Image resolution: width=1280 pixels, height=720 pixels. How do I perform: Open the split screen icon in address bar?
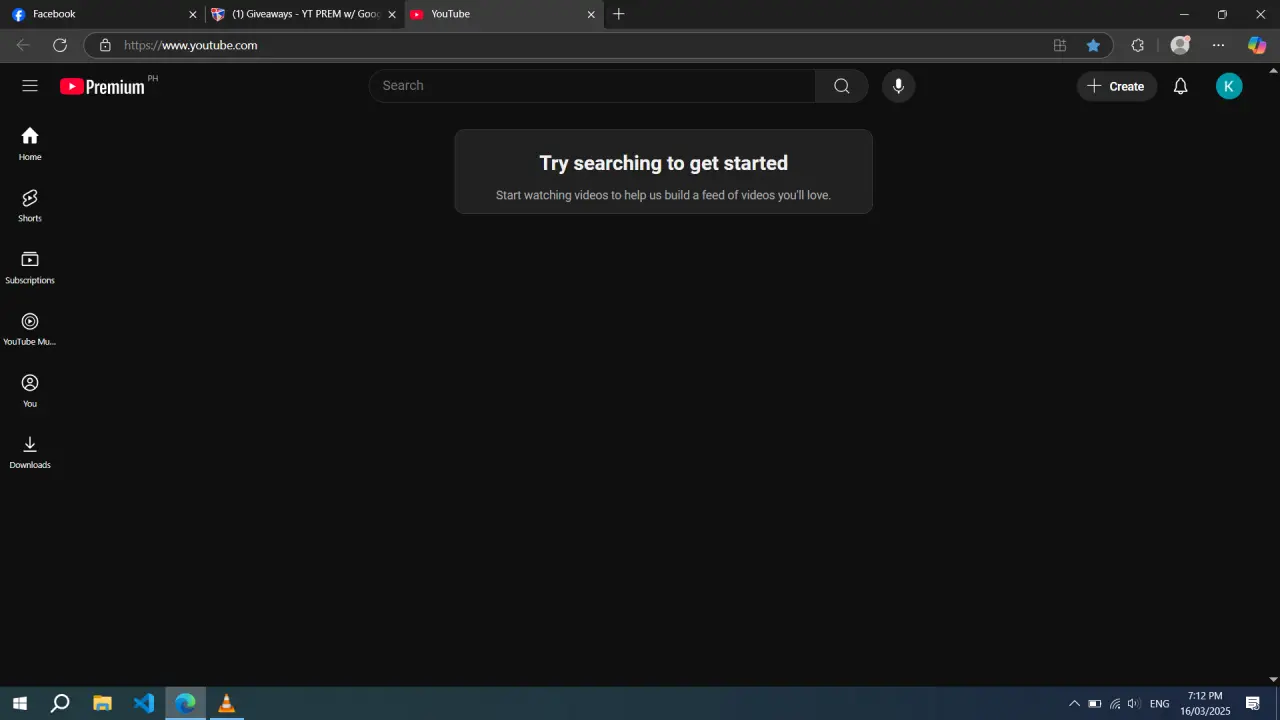(1060, 45)
